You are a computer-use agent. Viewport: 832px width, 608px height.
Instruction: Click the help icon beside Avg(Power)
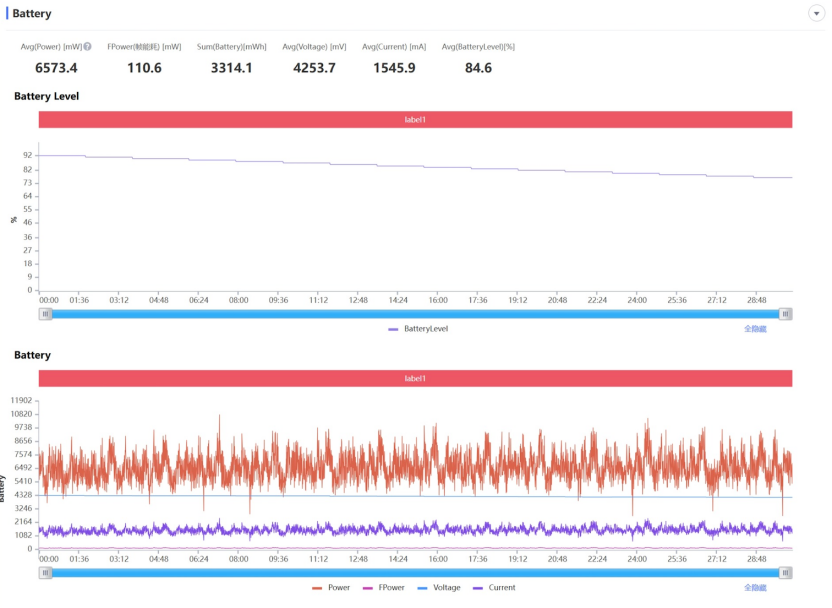pos(87,47)
